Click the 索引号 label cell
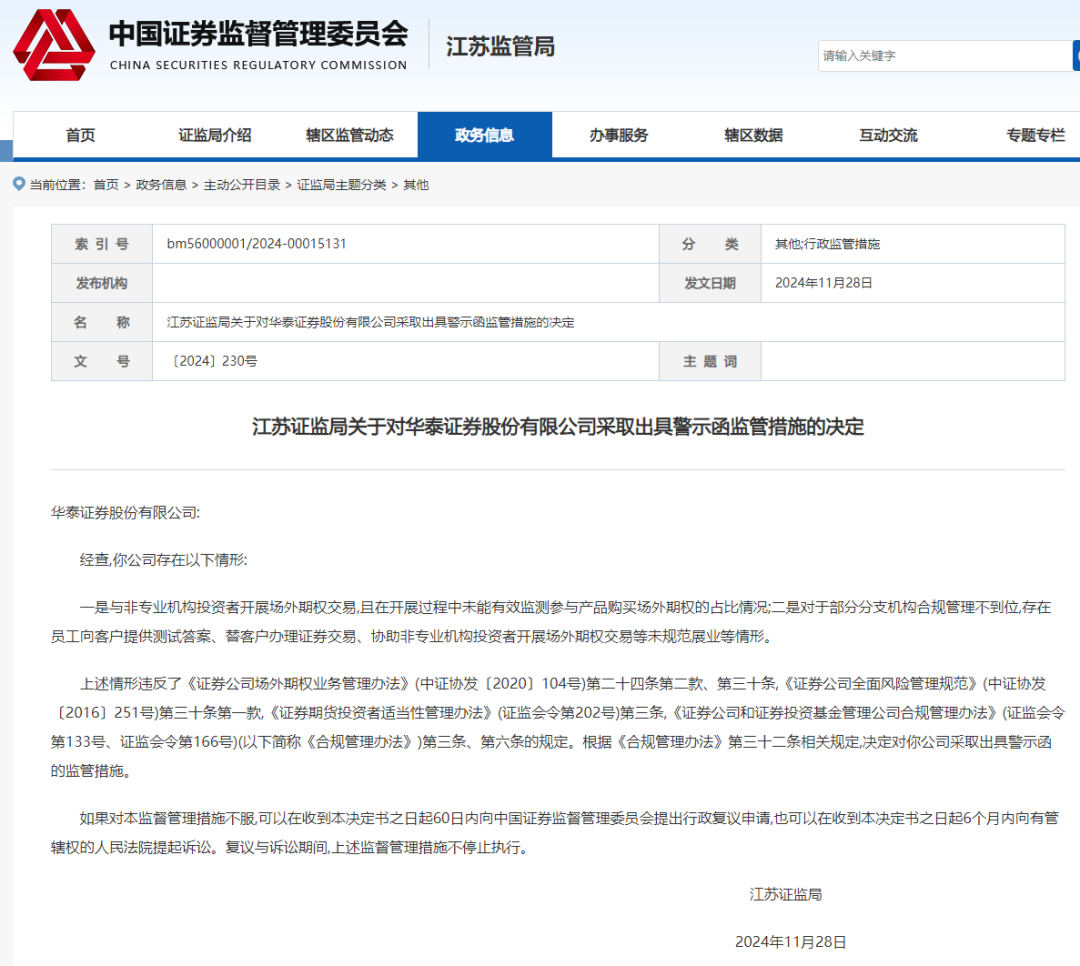The width and height of the screenshot is (1080, 966). click(102, 244)
